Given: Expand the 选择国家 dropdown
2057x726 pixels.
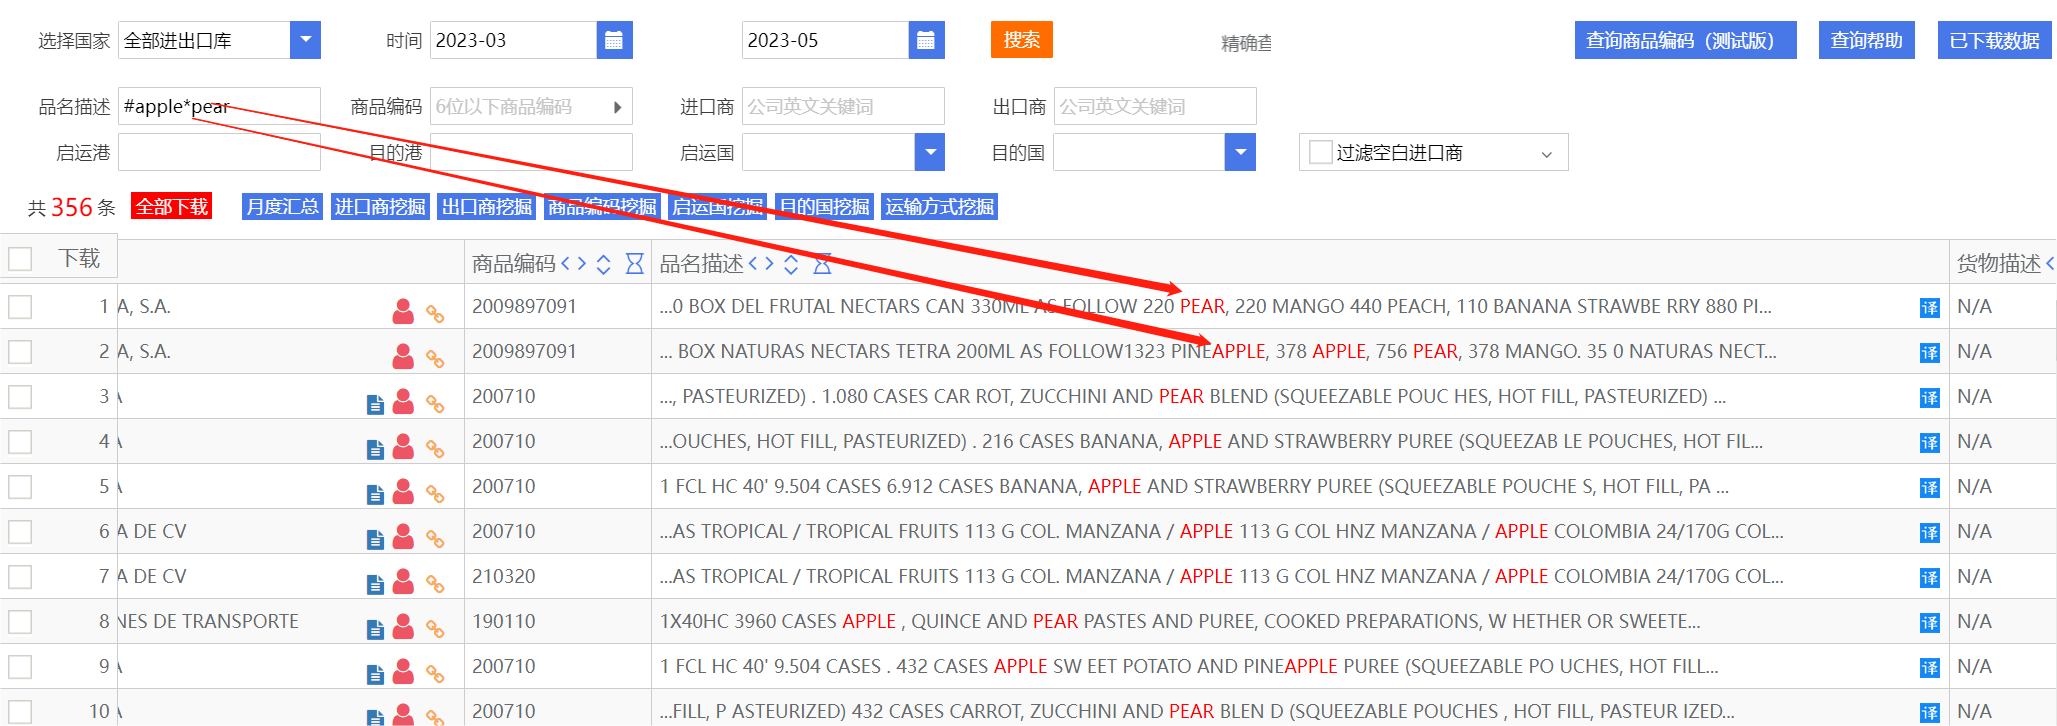Looking at the screenshot, I should pos(305,40).
